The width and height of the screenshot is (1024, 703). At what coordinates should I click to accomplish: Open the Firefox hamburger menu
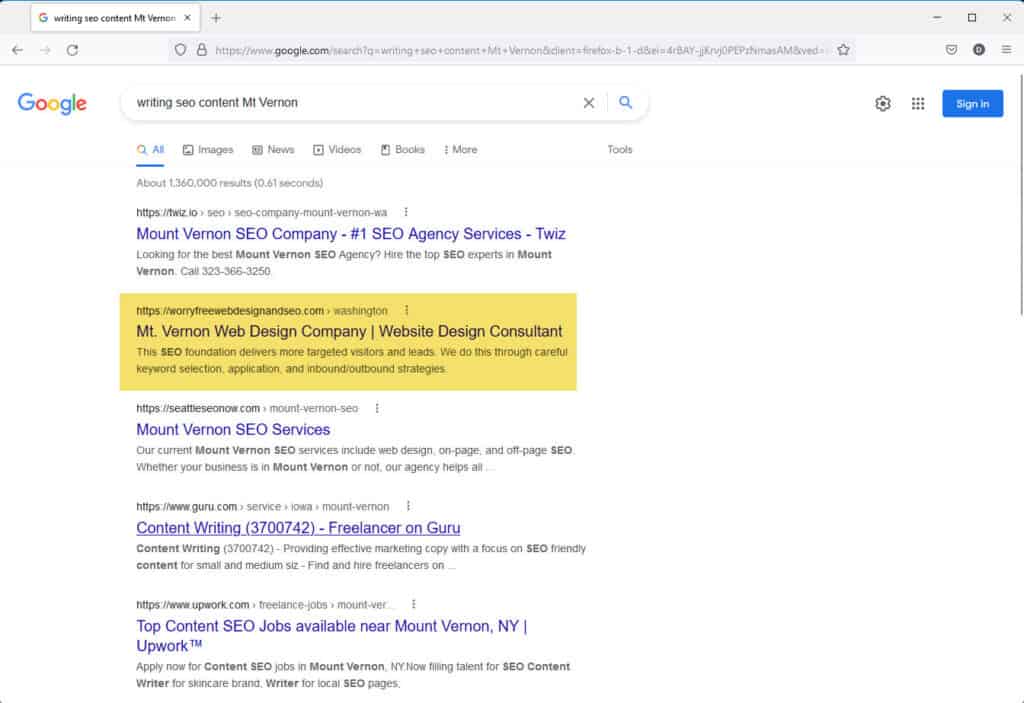point(1006,50)
